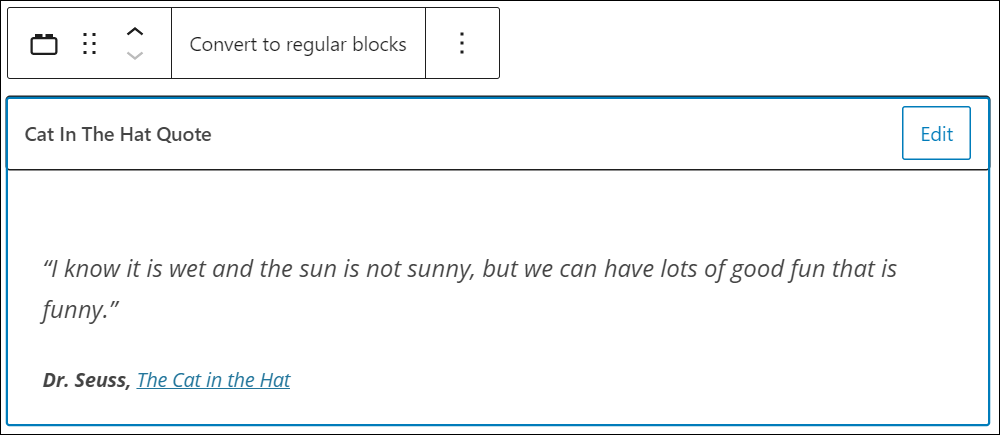The width and height of the screenshot is (1000, 435).
Task: Move the block down with the down chevron
Action: click(135, 55)
